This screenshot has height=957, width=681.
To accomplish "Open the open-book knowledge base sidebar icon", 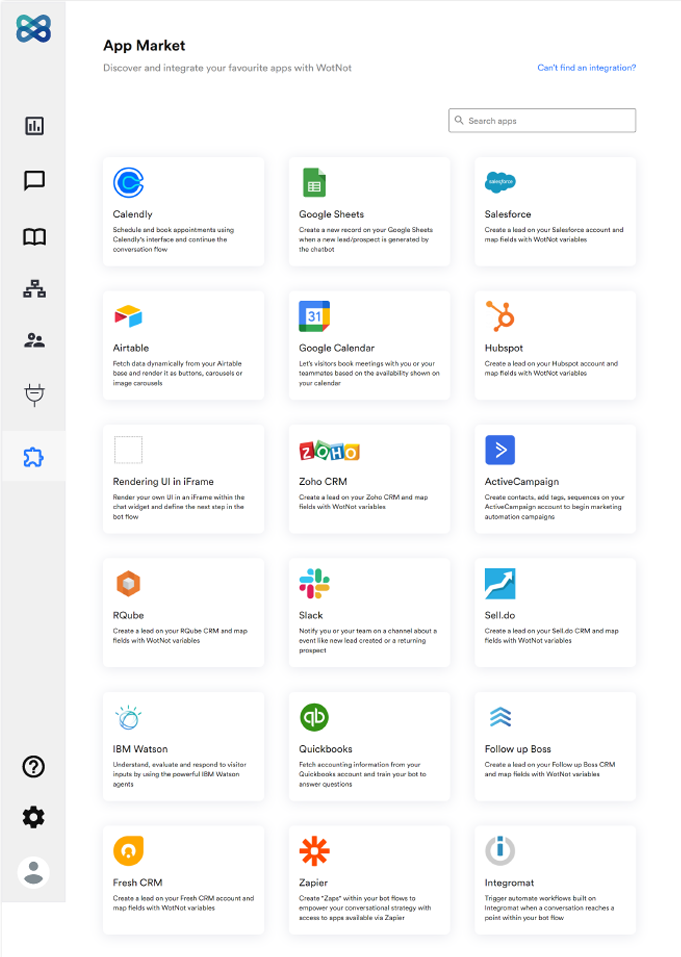I will [x=34, y=237].
